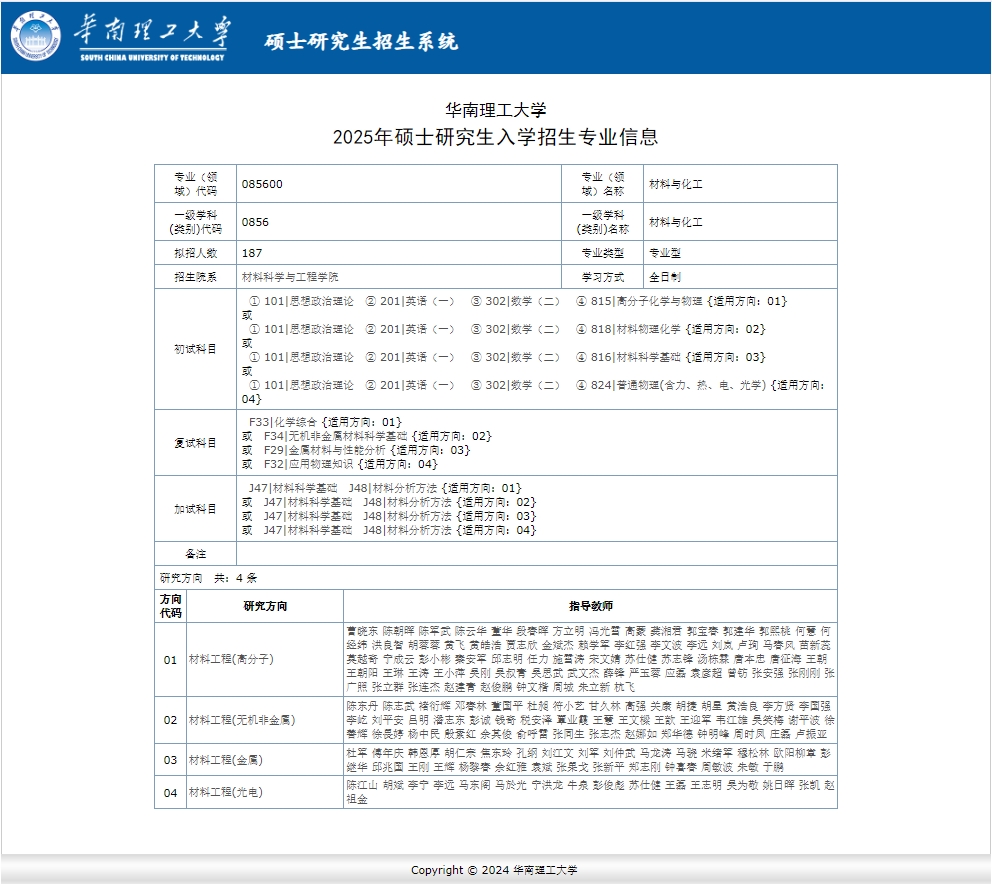Viewport: 992px width, 884px height.
Task: Click the 复试科目 row label
Action: click(195, 443)
